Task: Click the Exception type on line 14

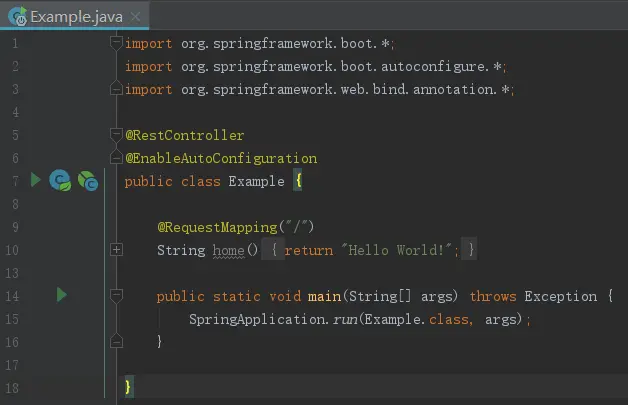Action: (561, 296)
